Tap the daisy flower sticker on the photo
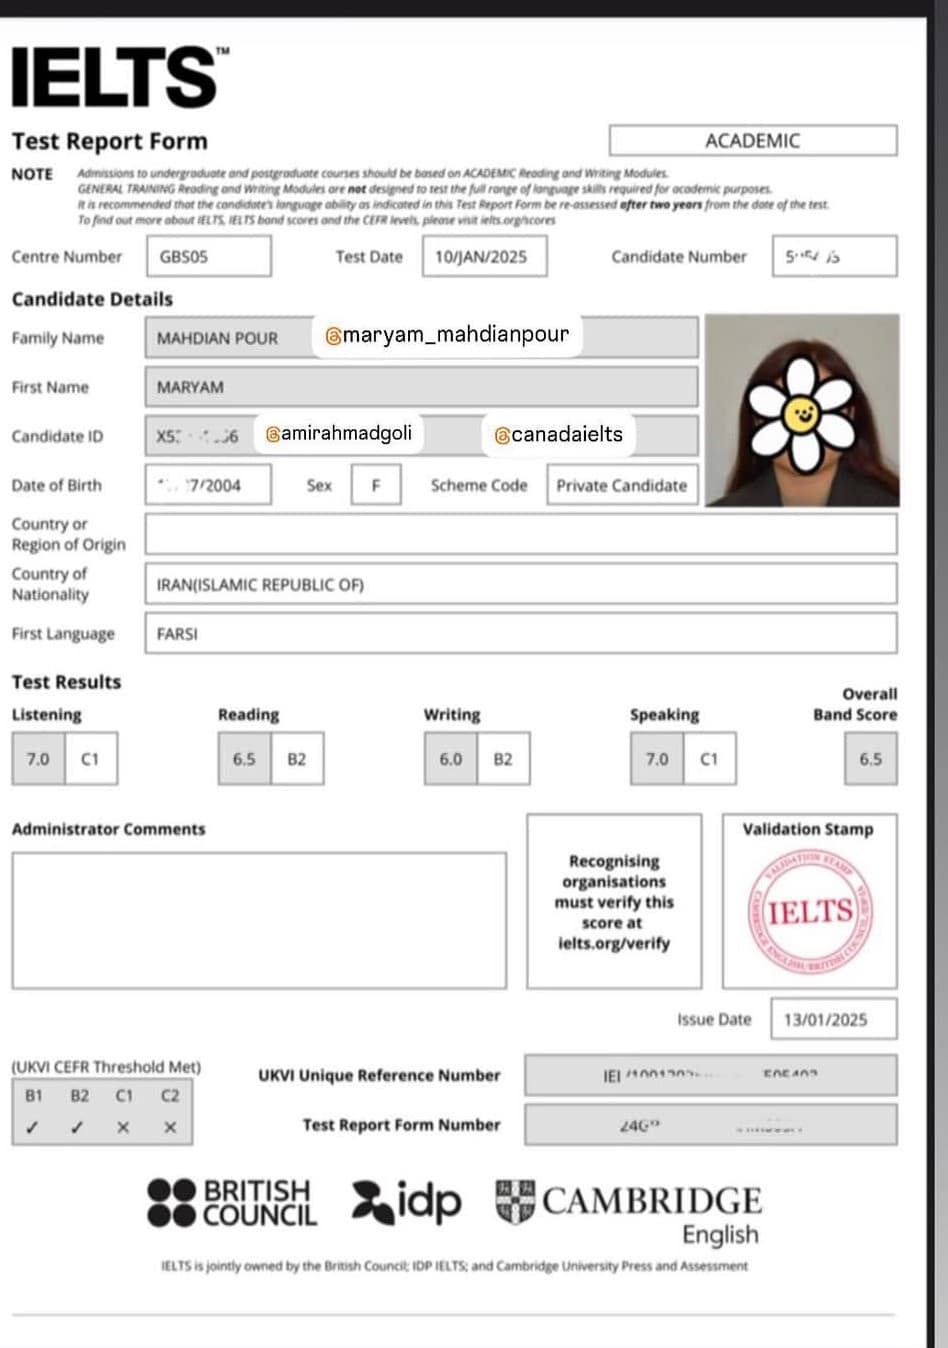Screen dimensions: 948x1348 801,414
